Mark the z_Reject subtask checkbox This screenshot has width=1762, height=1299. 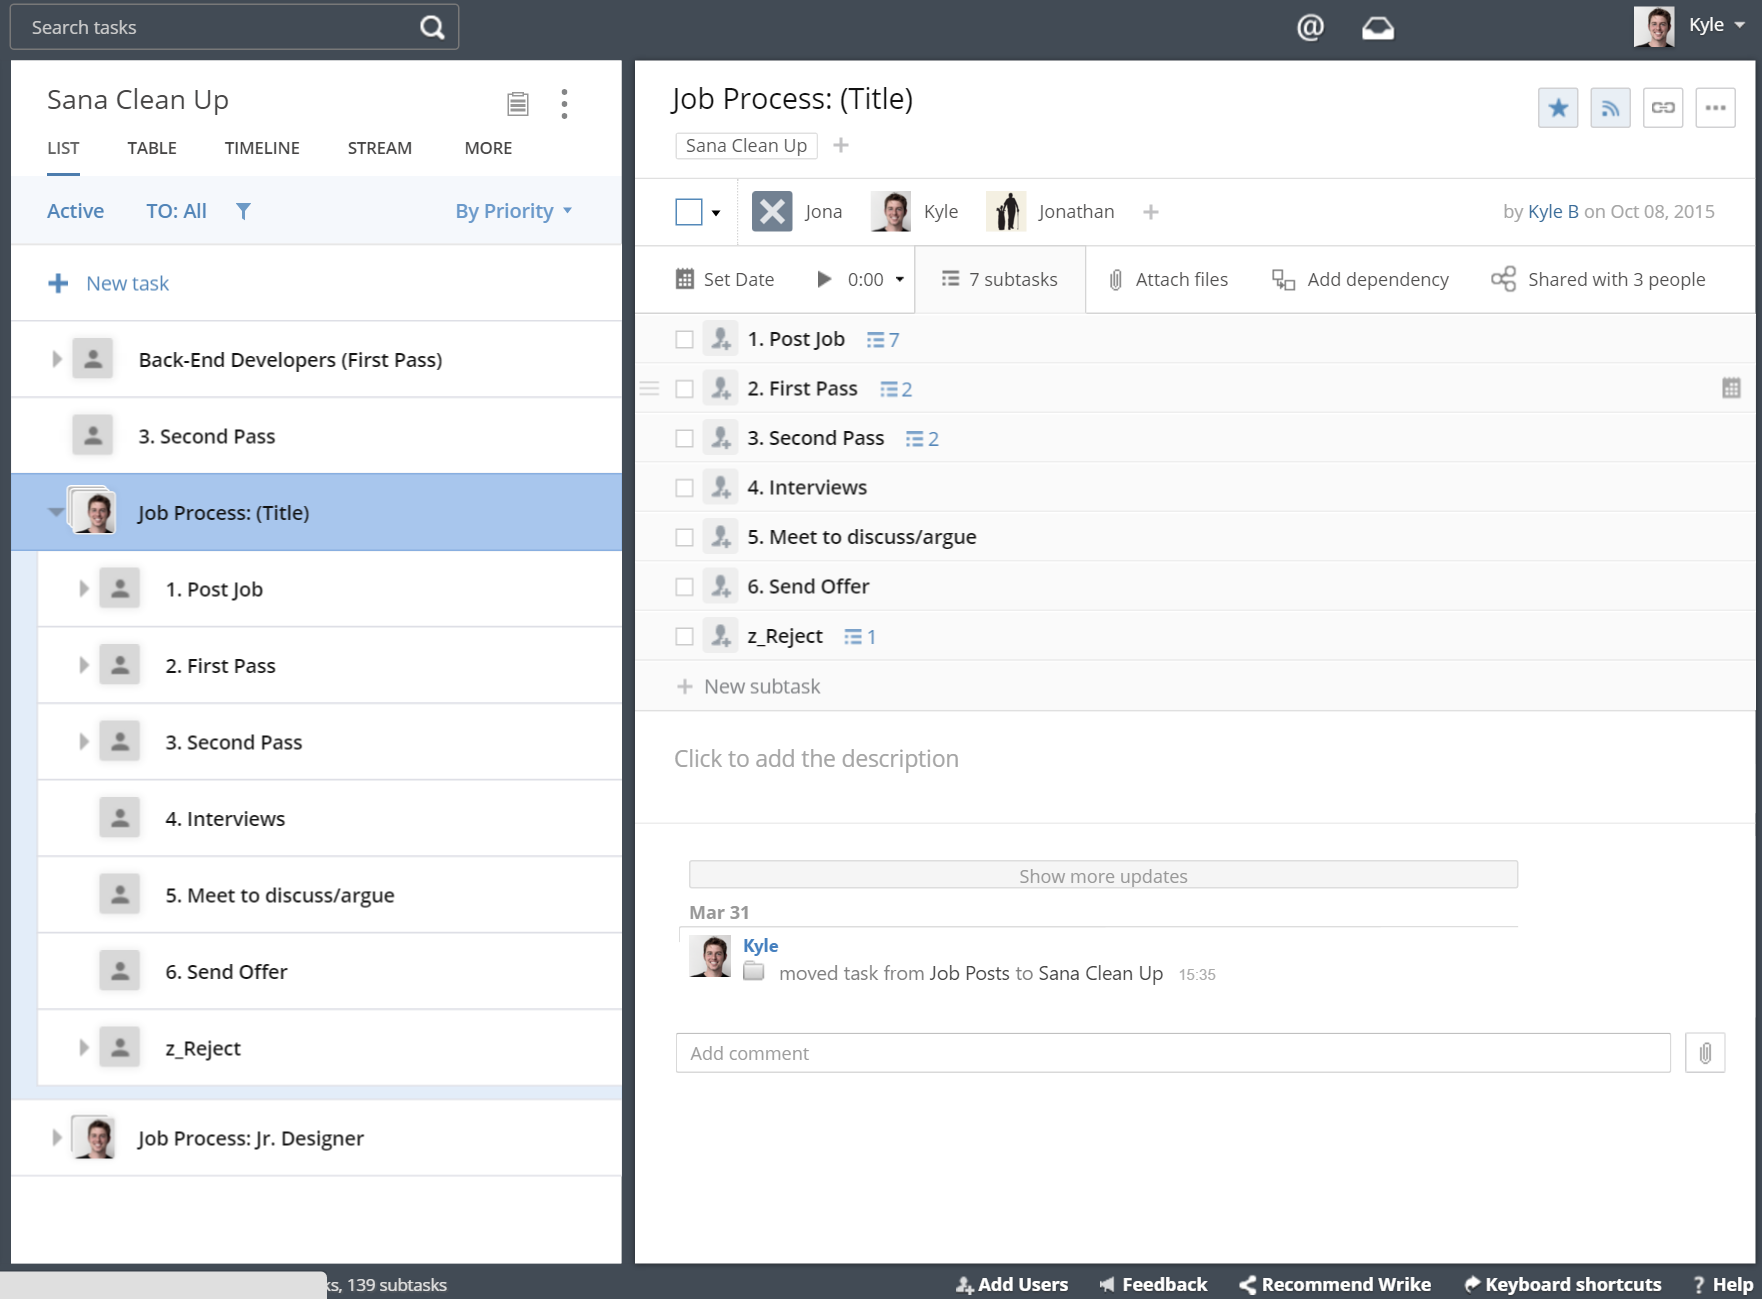(684, 637)
